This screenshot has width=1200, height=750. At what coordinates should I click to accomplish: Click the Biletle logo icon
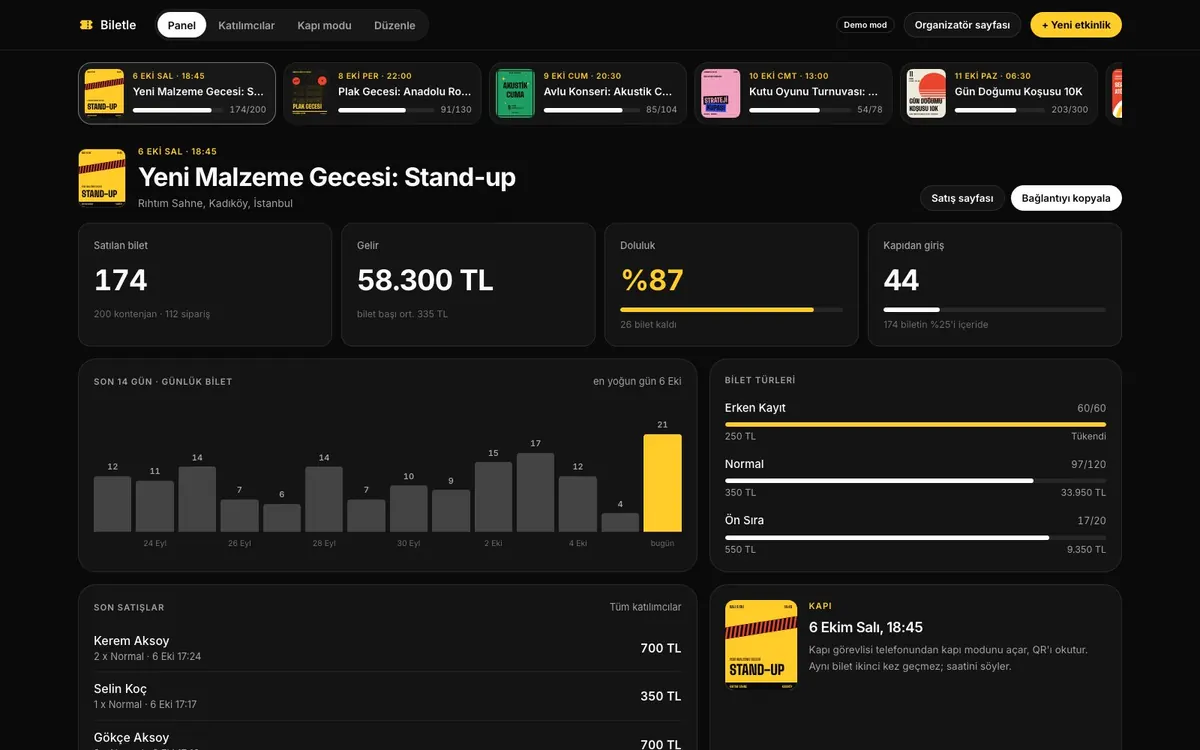click(x=86, y=25)
